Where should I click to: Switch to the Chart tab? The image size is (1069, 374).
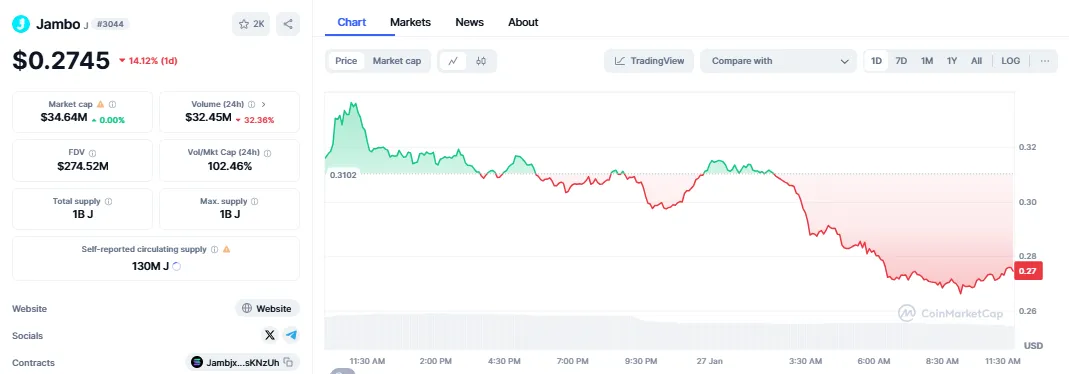(x=352, y=22)
